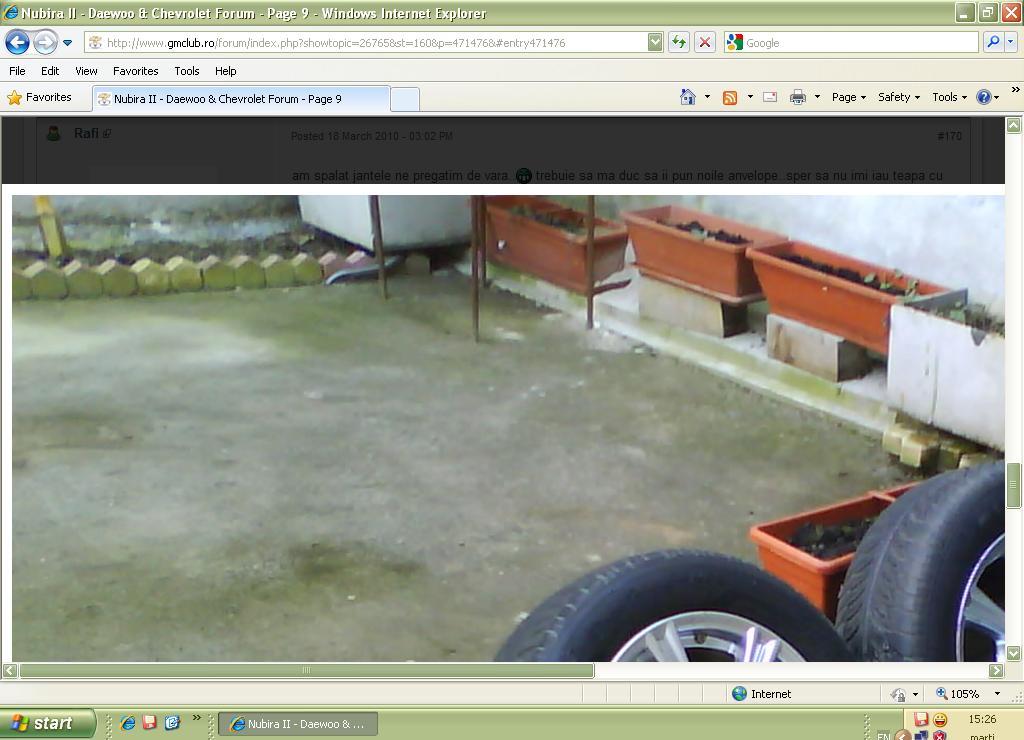Expand the feeds dropdown arrow
Viewport: 1024px width, 740px height.
point(750,97)
